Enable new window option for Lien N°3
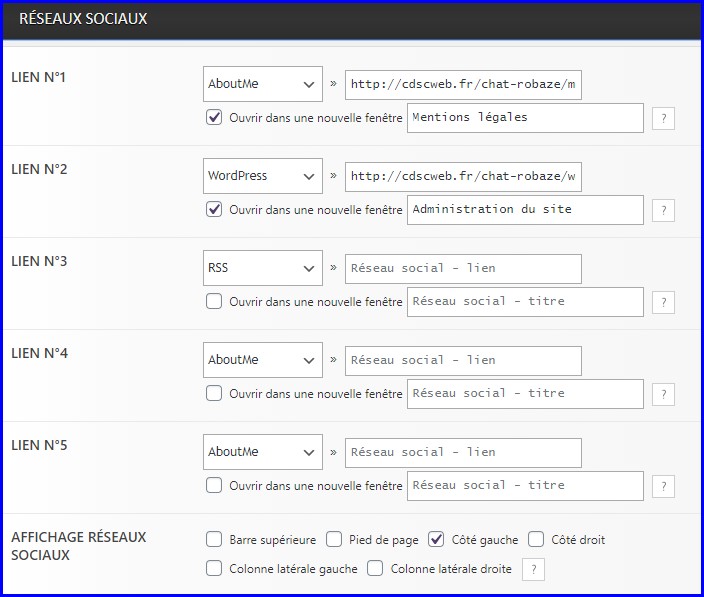This screenshot has height=597, width=704. tap(214, 301)
